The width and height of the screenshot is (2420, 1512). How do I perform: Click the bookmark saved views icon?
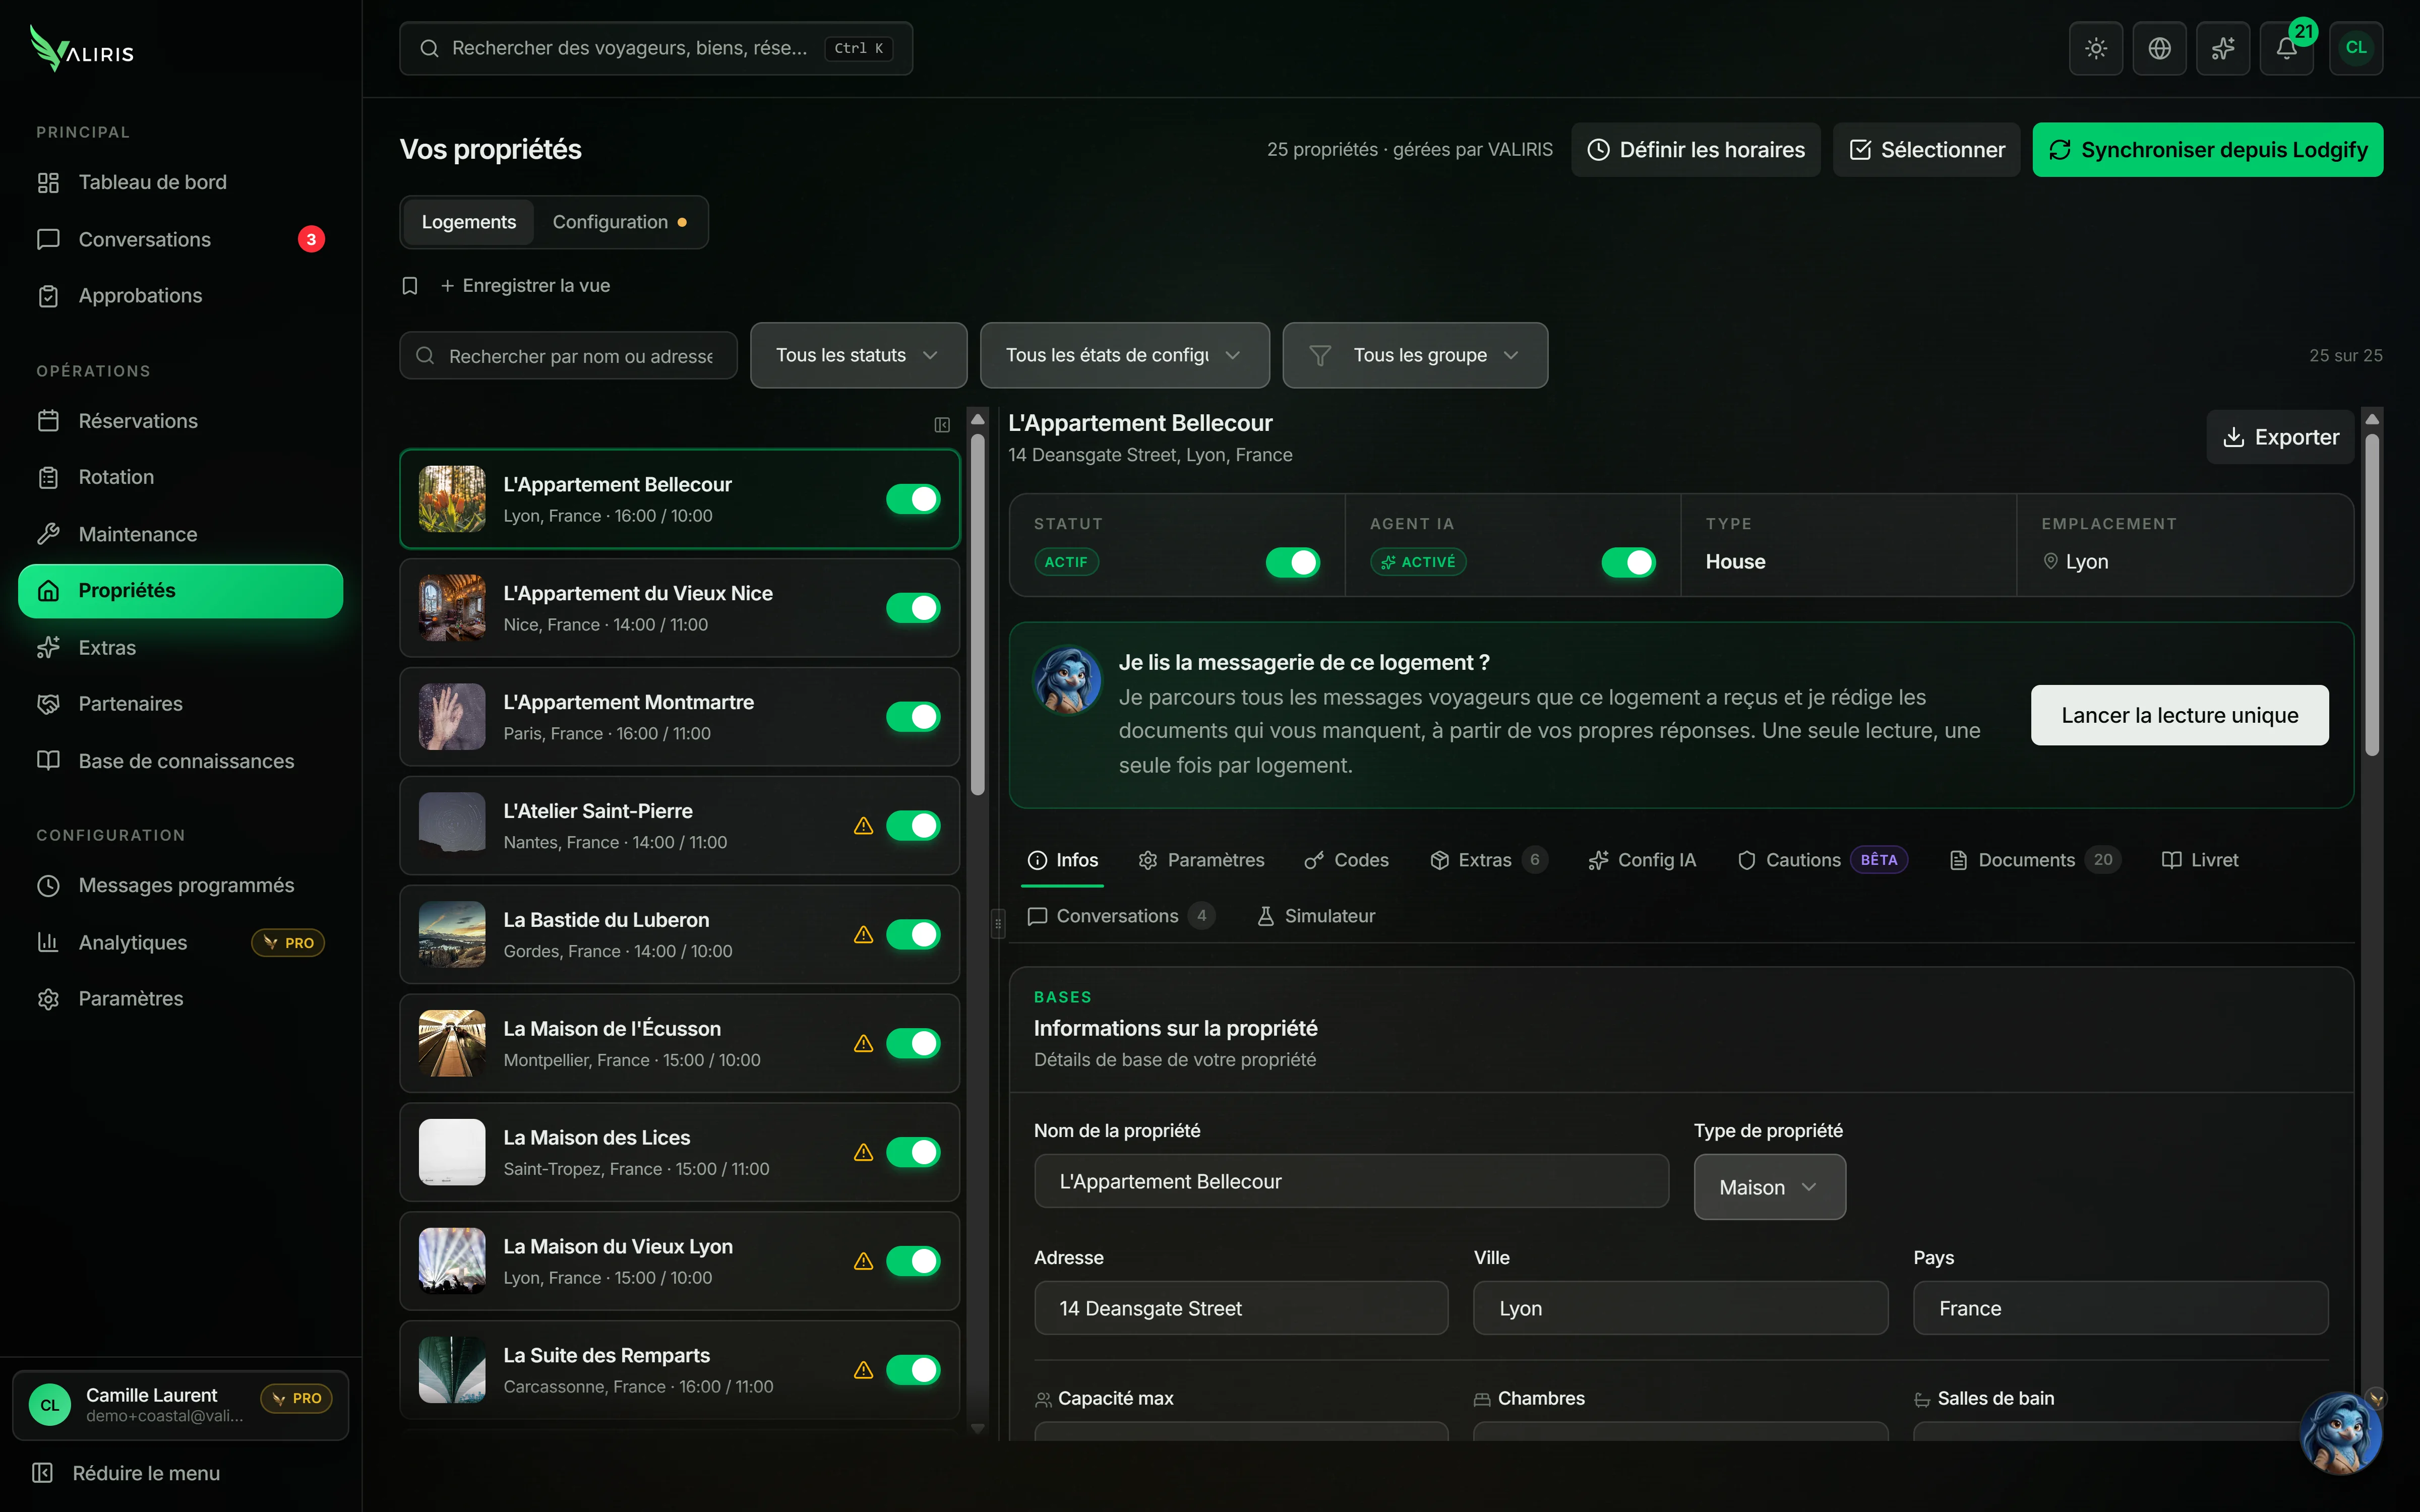(409, 286)
